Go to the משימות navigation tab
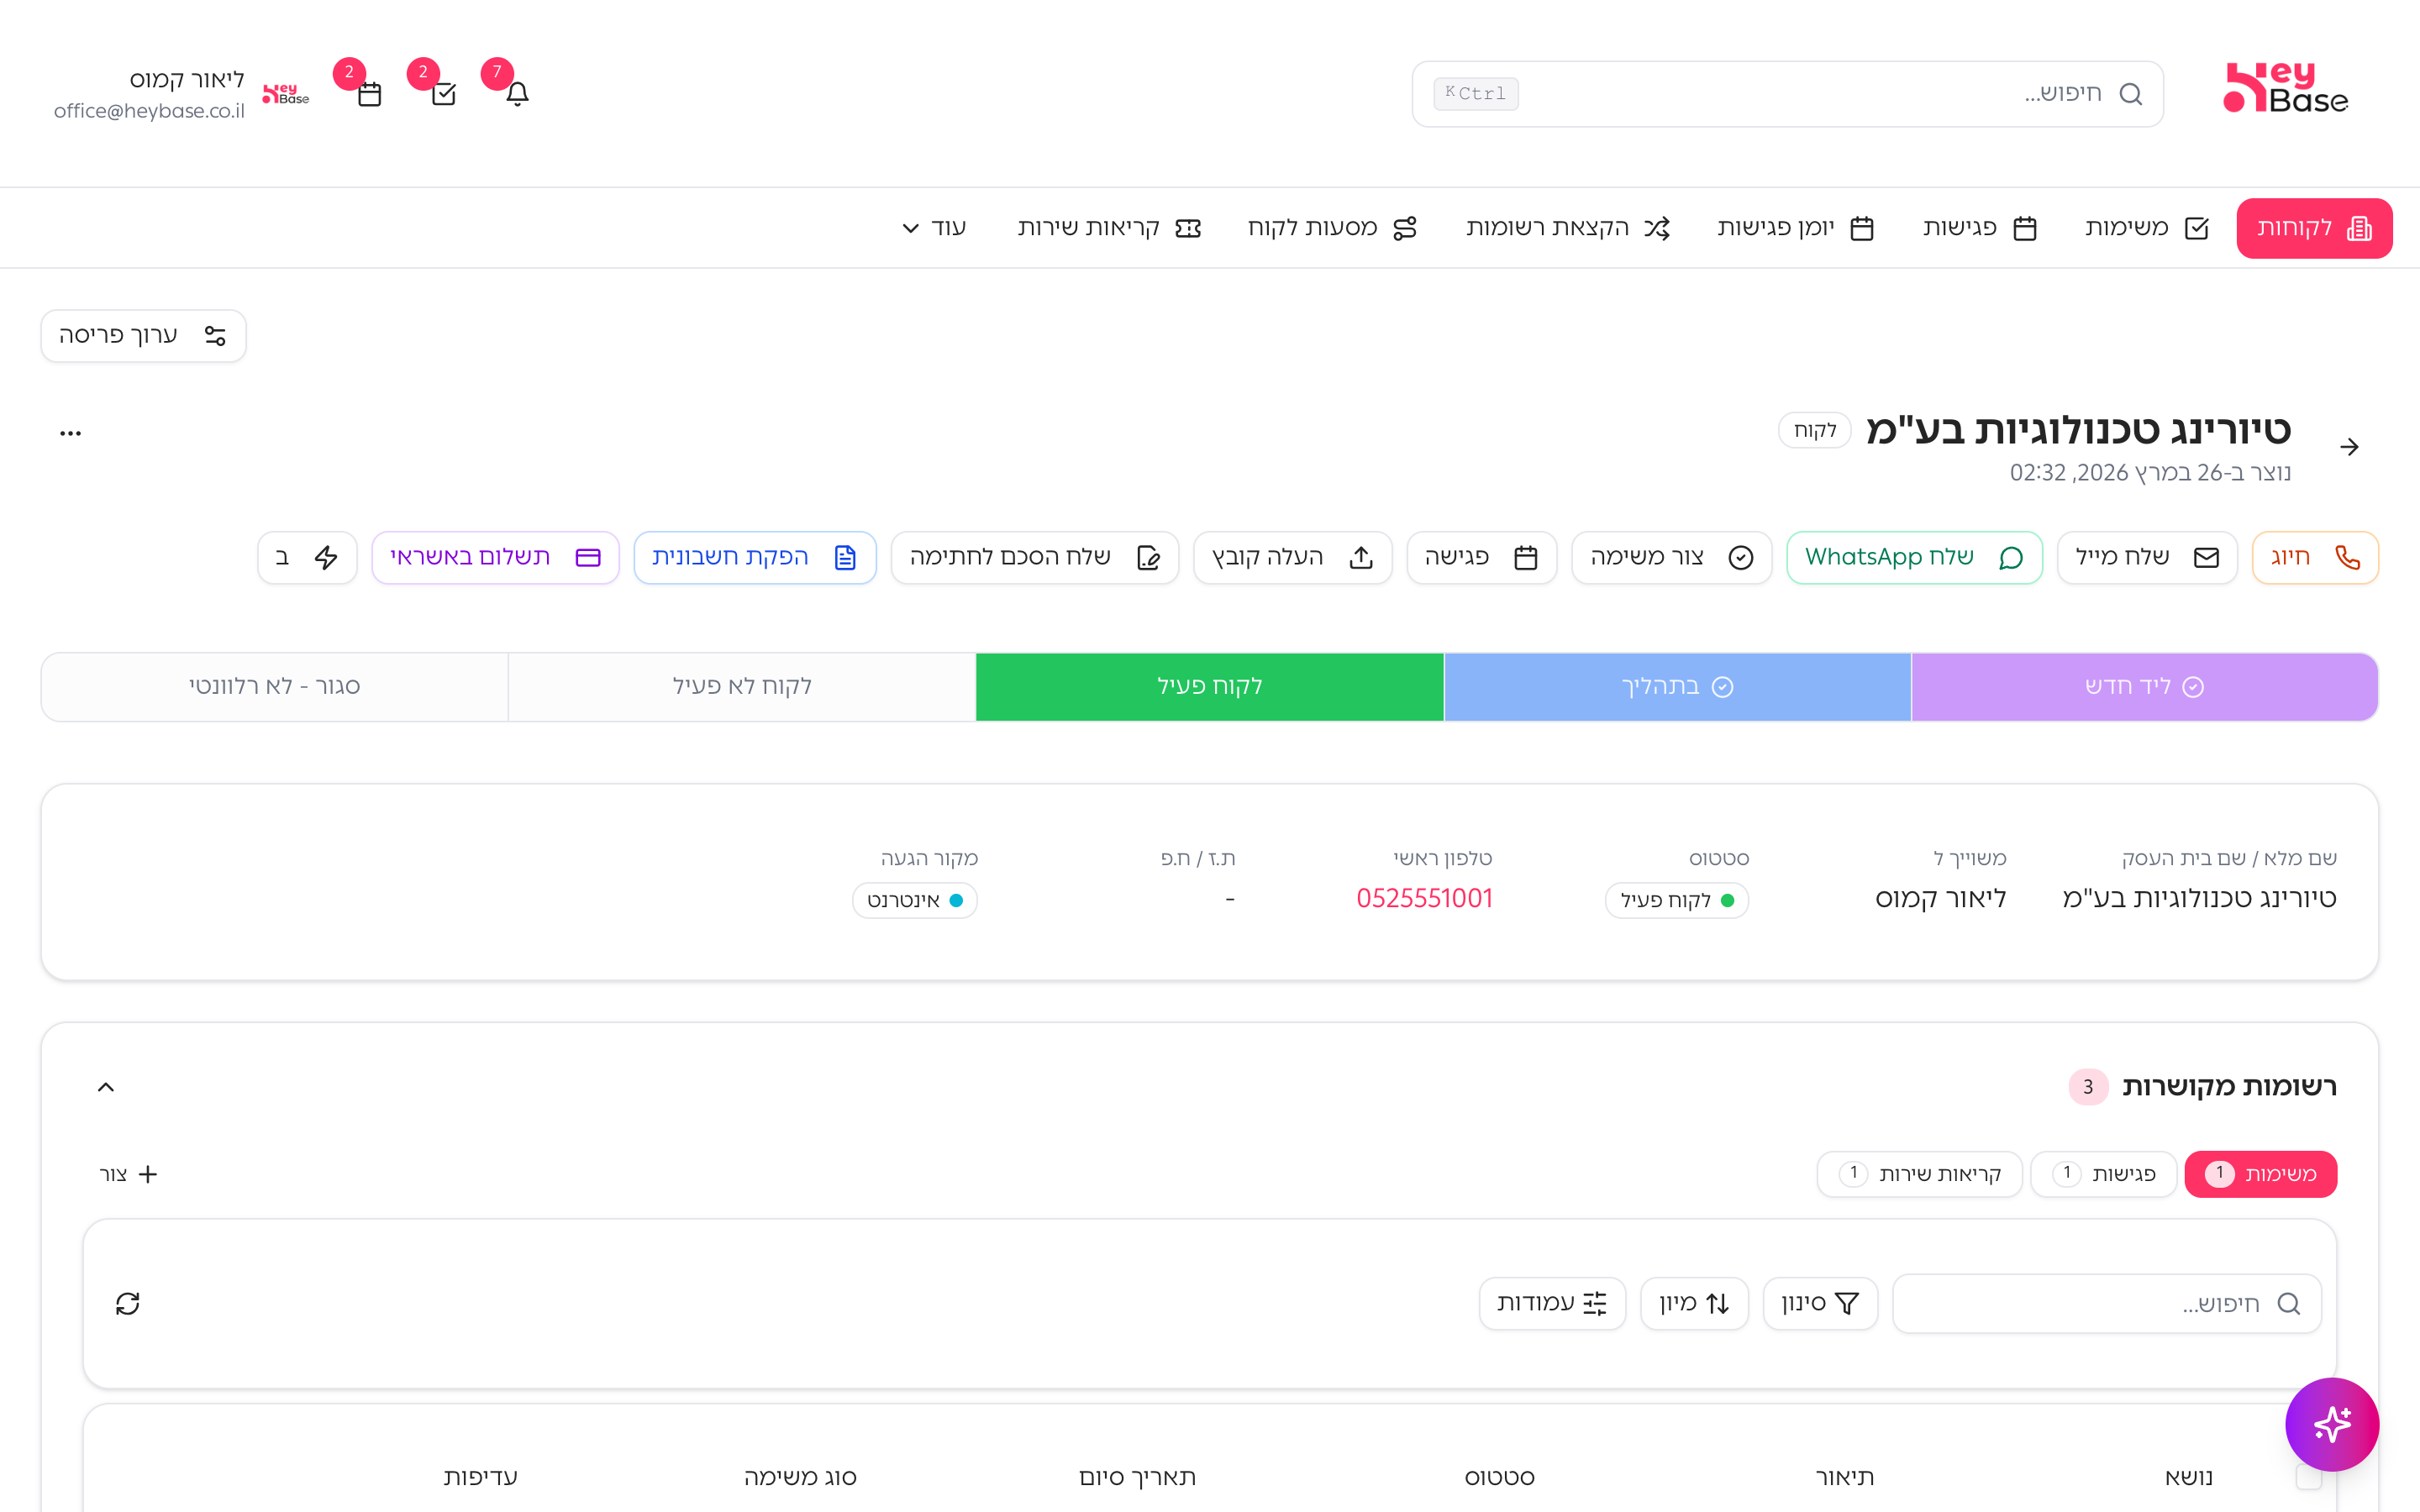Viewport: 2420px width, 1512px height. point(2146,228)
